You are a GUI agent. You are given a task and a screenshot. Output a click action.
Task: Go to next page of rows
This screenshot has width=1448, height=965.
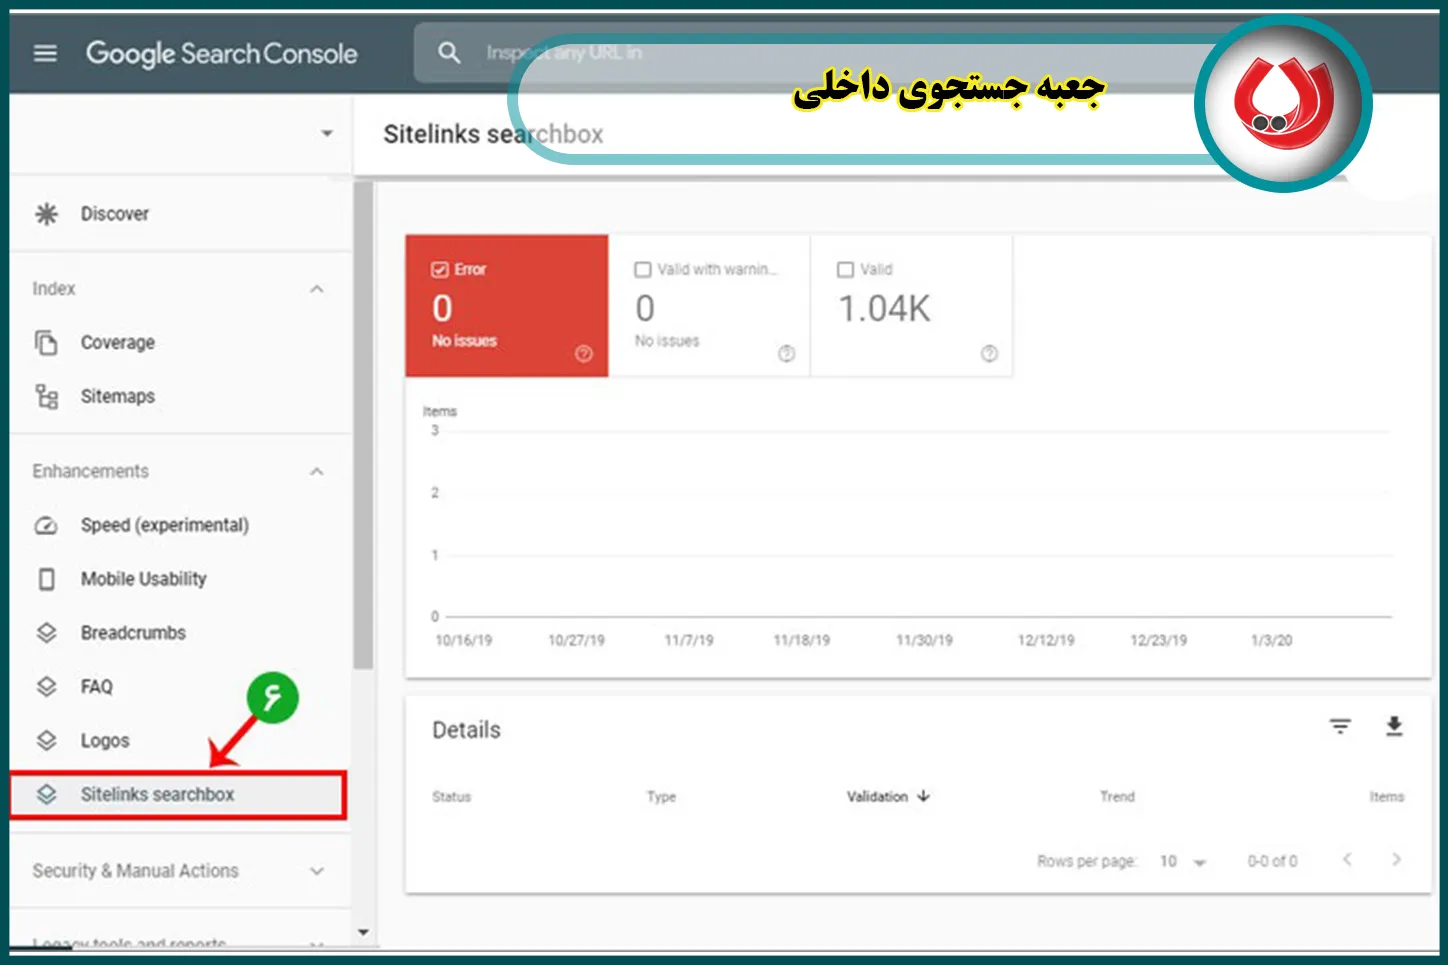(x=1396, y=859)
